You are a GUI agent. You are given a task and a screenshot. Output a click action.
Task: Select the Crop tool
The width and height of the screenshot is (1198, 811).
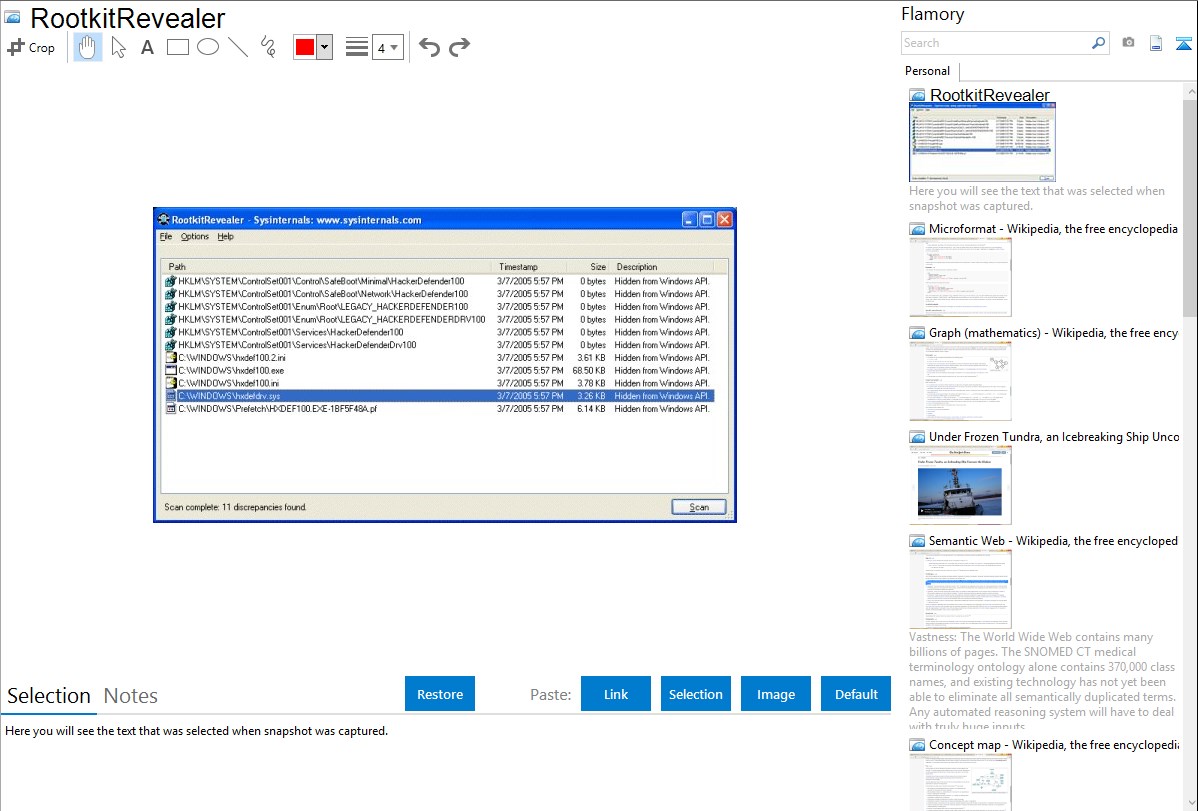pos(31,47)
